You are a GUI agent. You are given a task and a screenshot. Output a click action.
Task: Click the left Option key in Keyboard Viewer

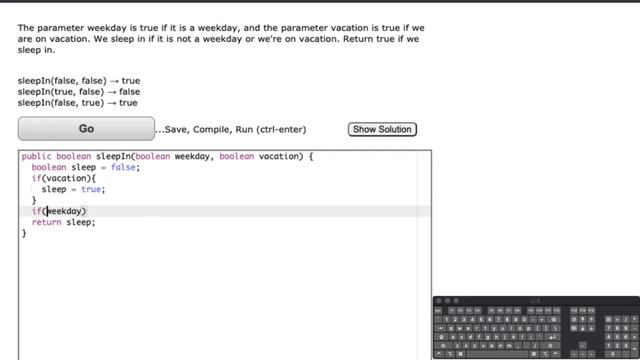[x=450, y=354]
